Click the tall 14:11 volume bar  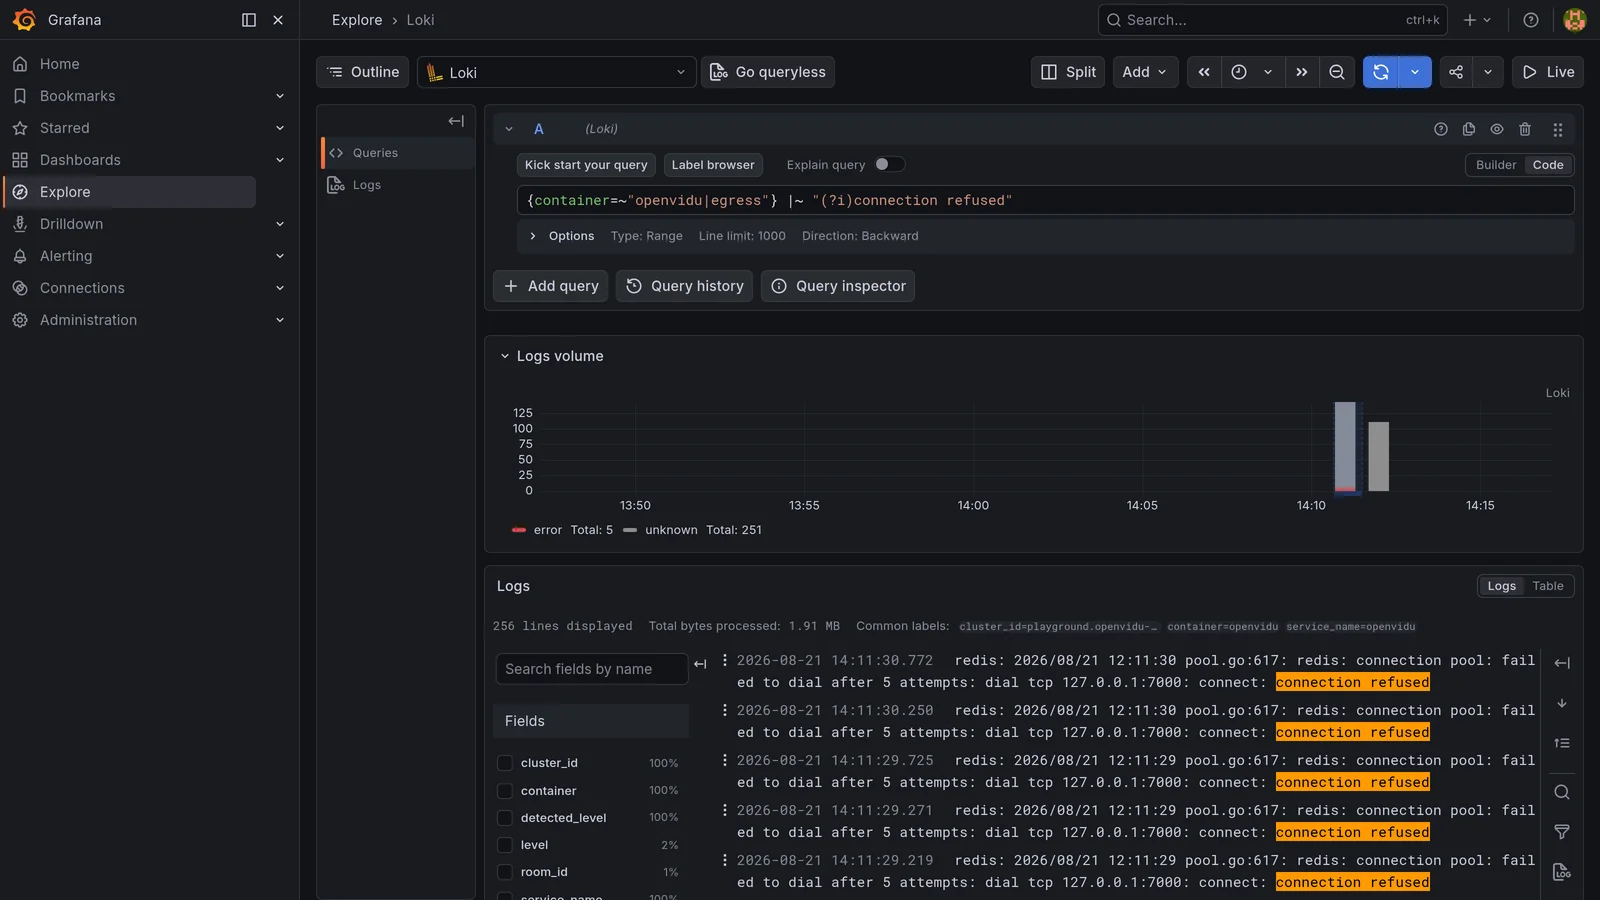[x=1345, y=447]
